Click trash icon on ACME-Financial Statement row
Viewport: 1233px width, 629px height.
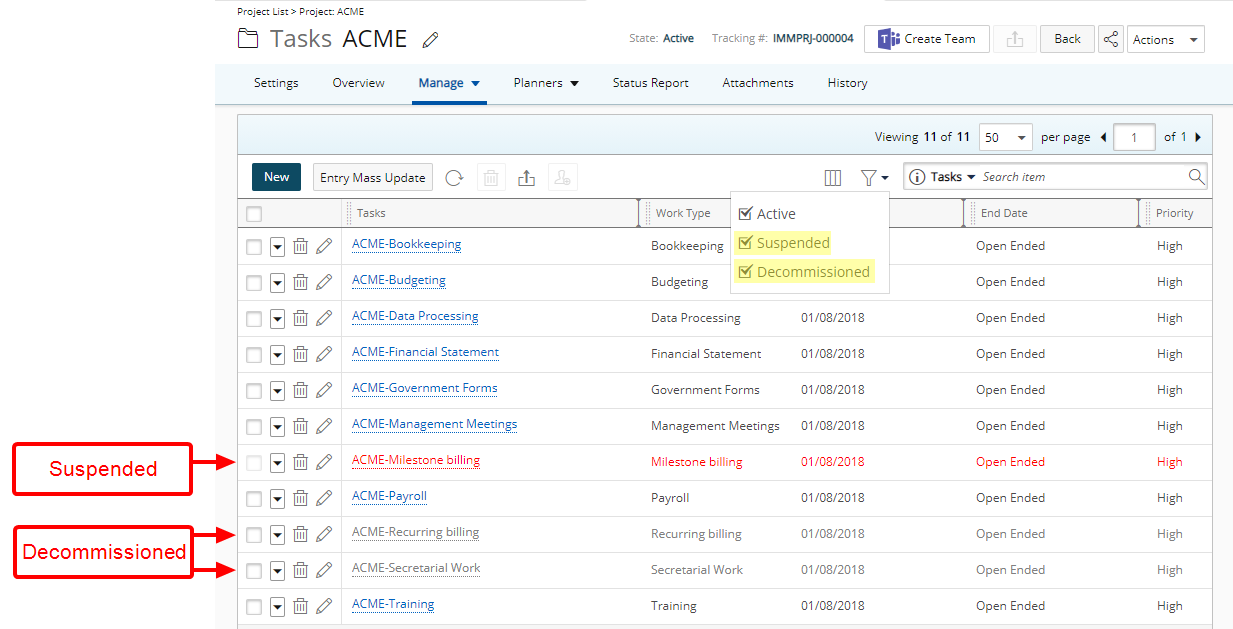click(300, 354)
